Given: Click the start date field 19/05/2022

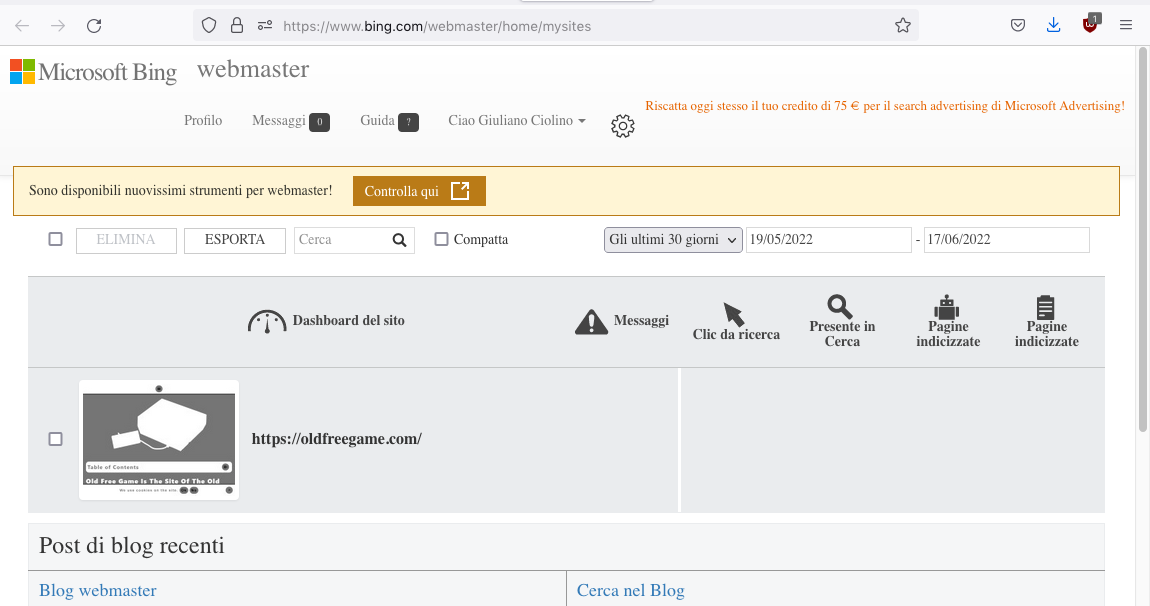Looking at the screenshot, I should pos(829,240).
